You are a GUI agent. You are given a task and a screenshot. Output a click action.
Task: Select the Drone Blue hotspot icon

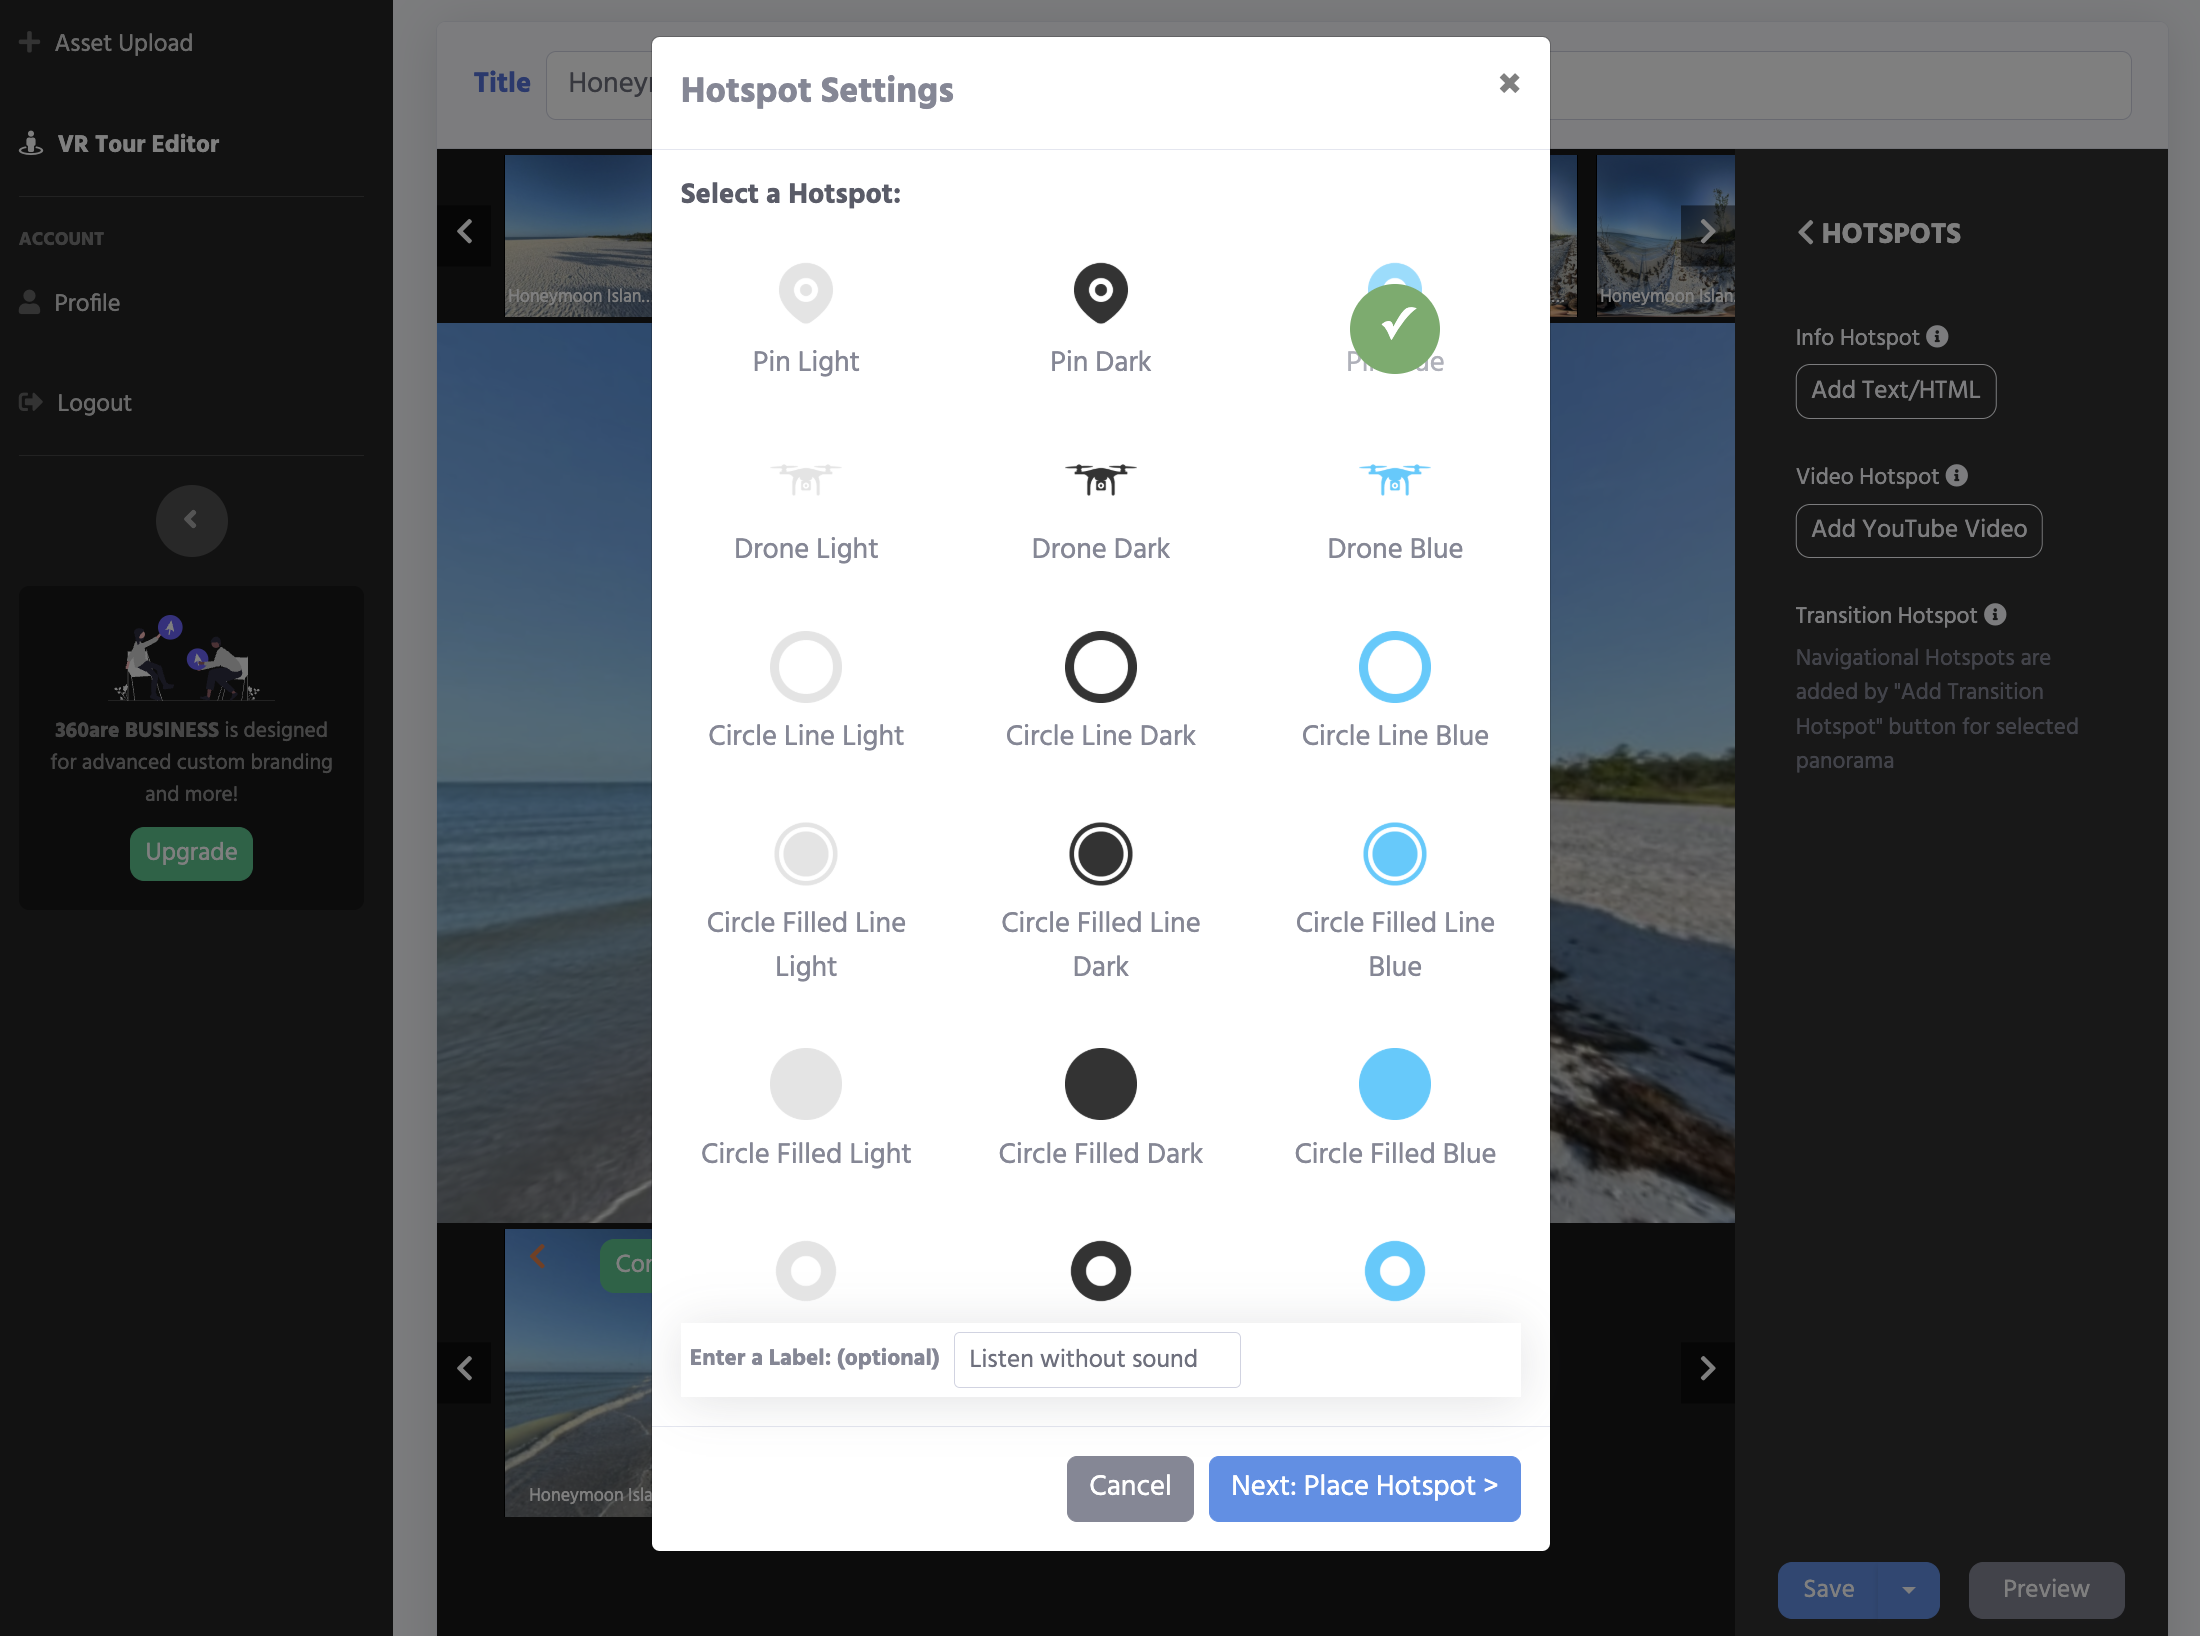tap(1394, 480)
